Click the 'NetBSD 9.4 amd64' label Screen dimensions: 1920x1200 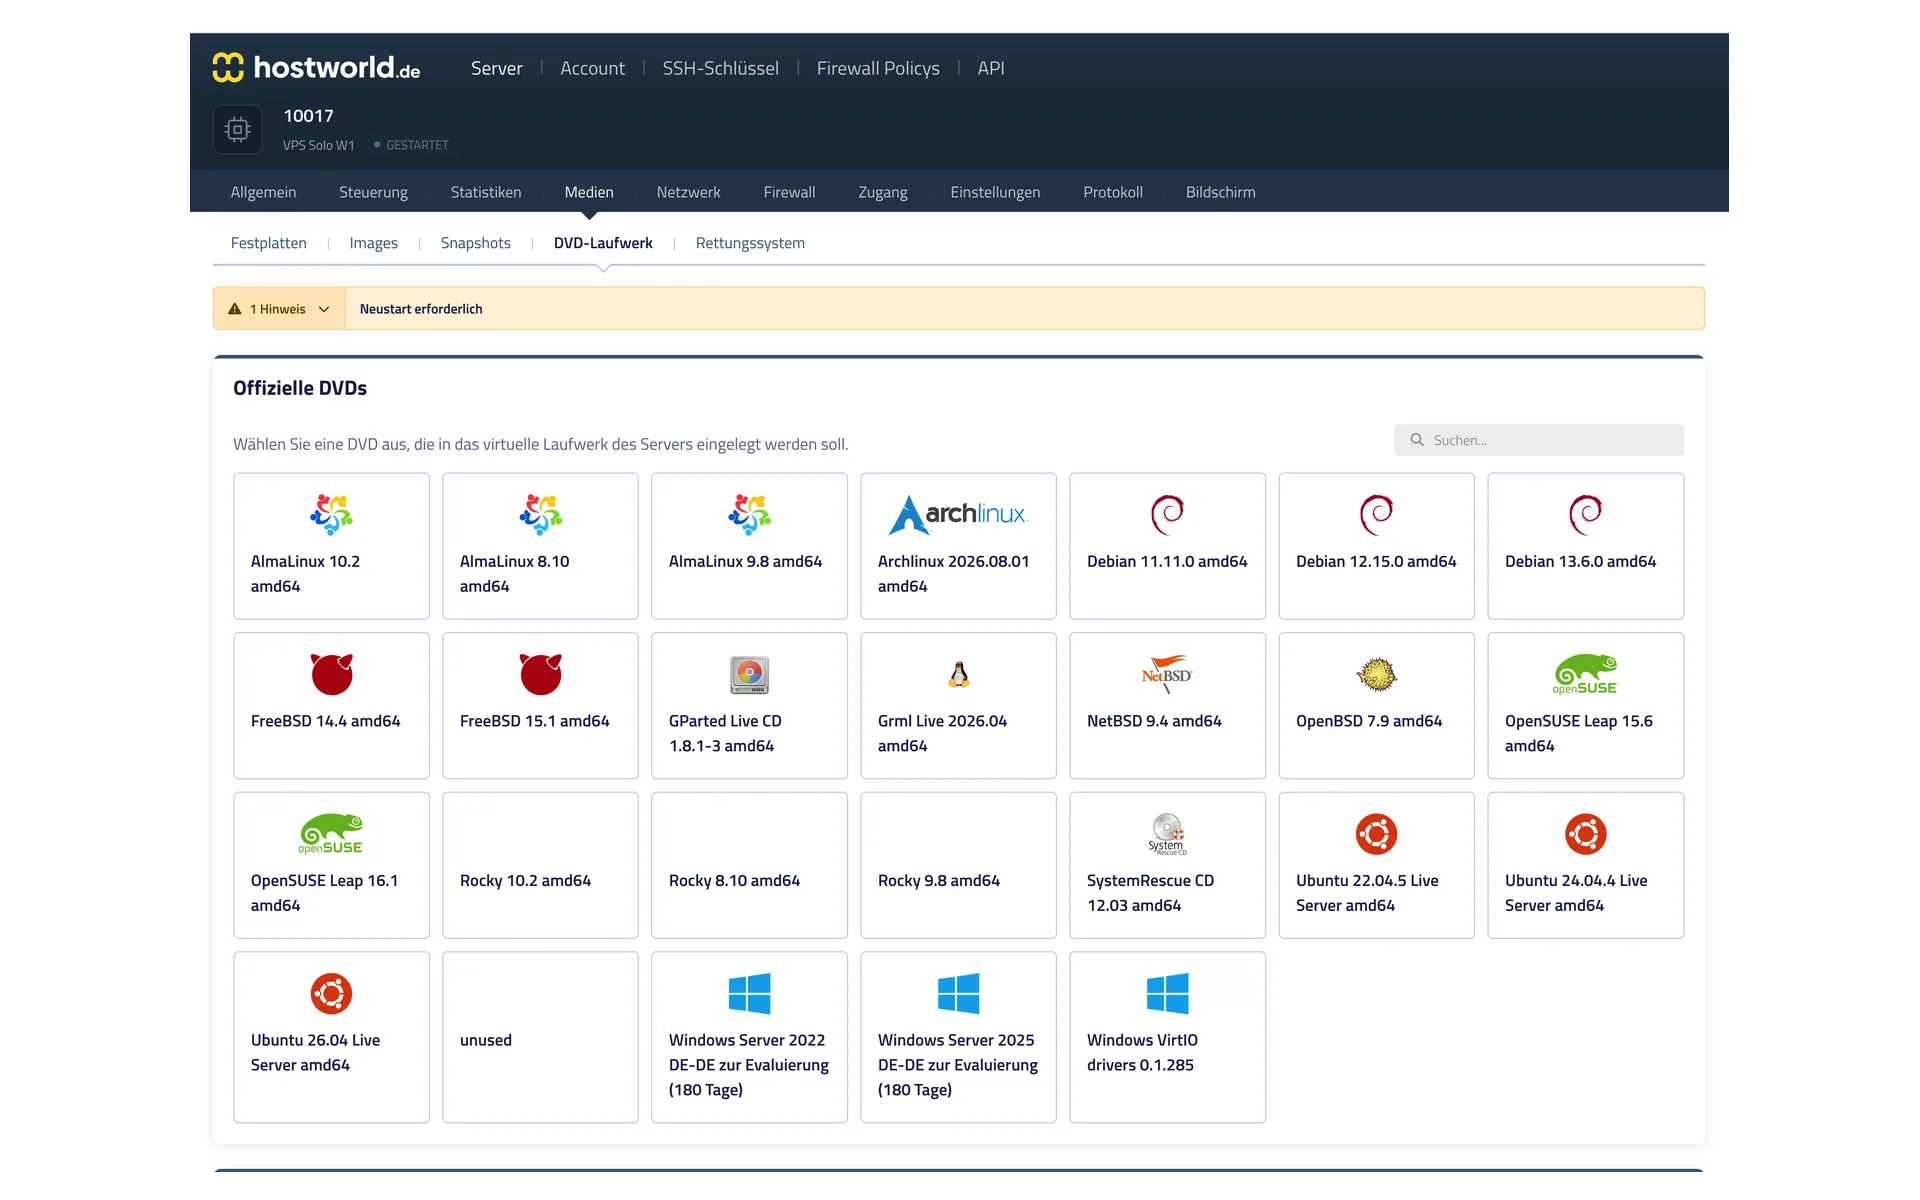click(1154, 721)
